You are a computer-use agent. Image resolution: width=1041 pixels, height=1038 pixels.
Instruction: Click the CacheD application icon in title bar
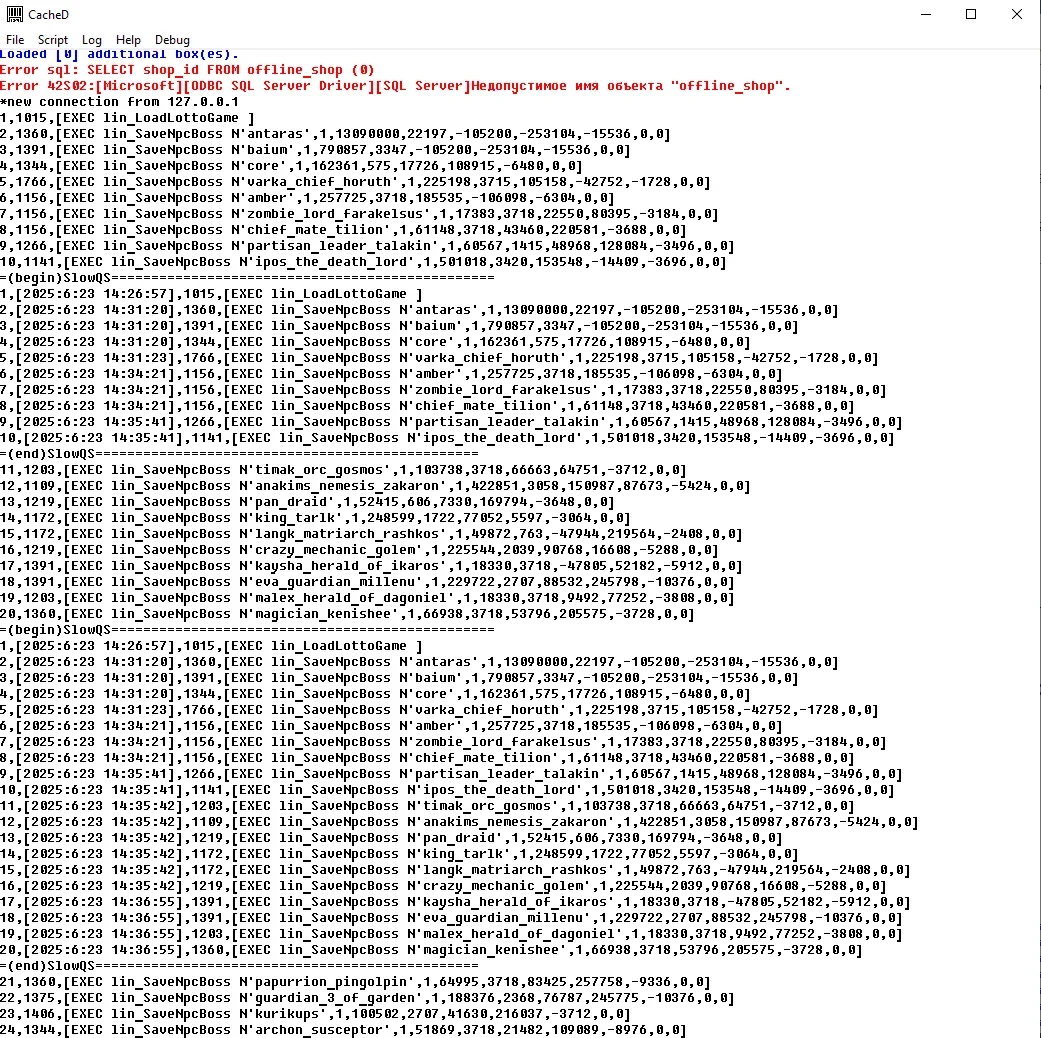(x=15, y=14)
